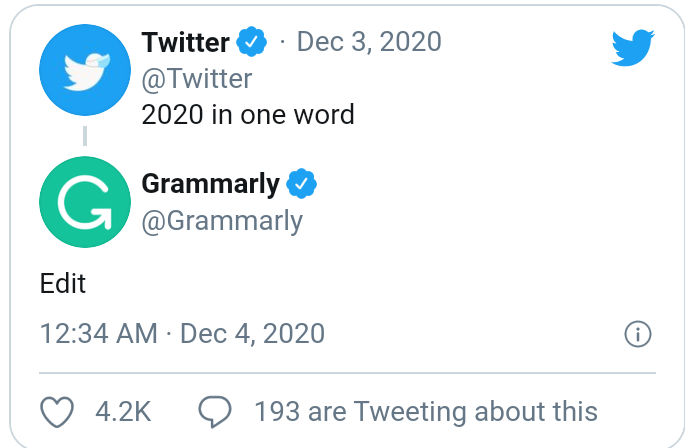Click the "2020 in one word" tweet text
The height and width of the screenshot is (448, 698).
248,114
